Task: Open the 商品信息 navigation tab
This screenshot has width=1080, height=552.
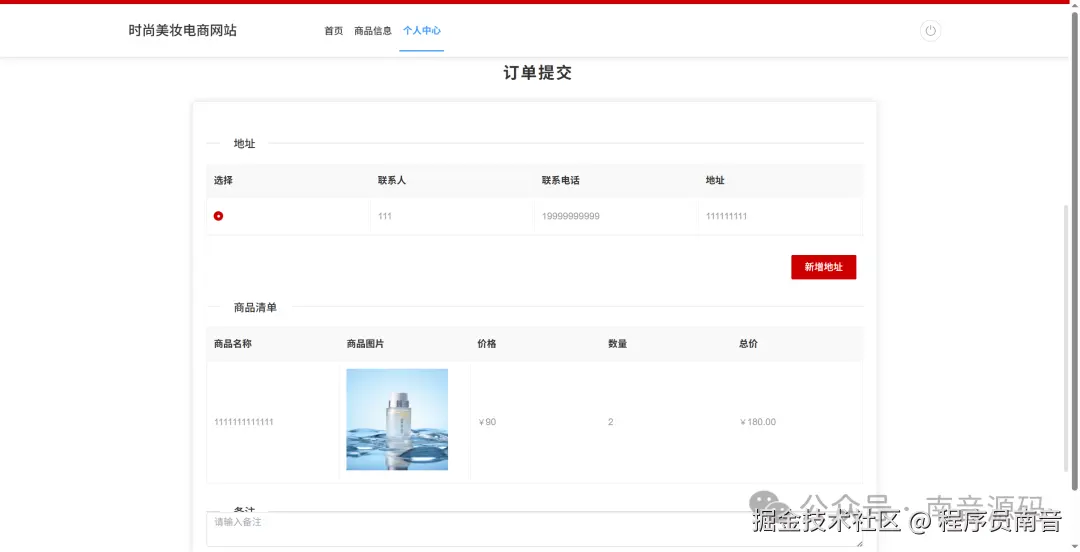Action: pyautogui.click(x=373, y=31)
